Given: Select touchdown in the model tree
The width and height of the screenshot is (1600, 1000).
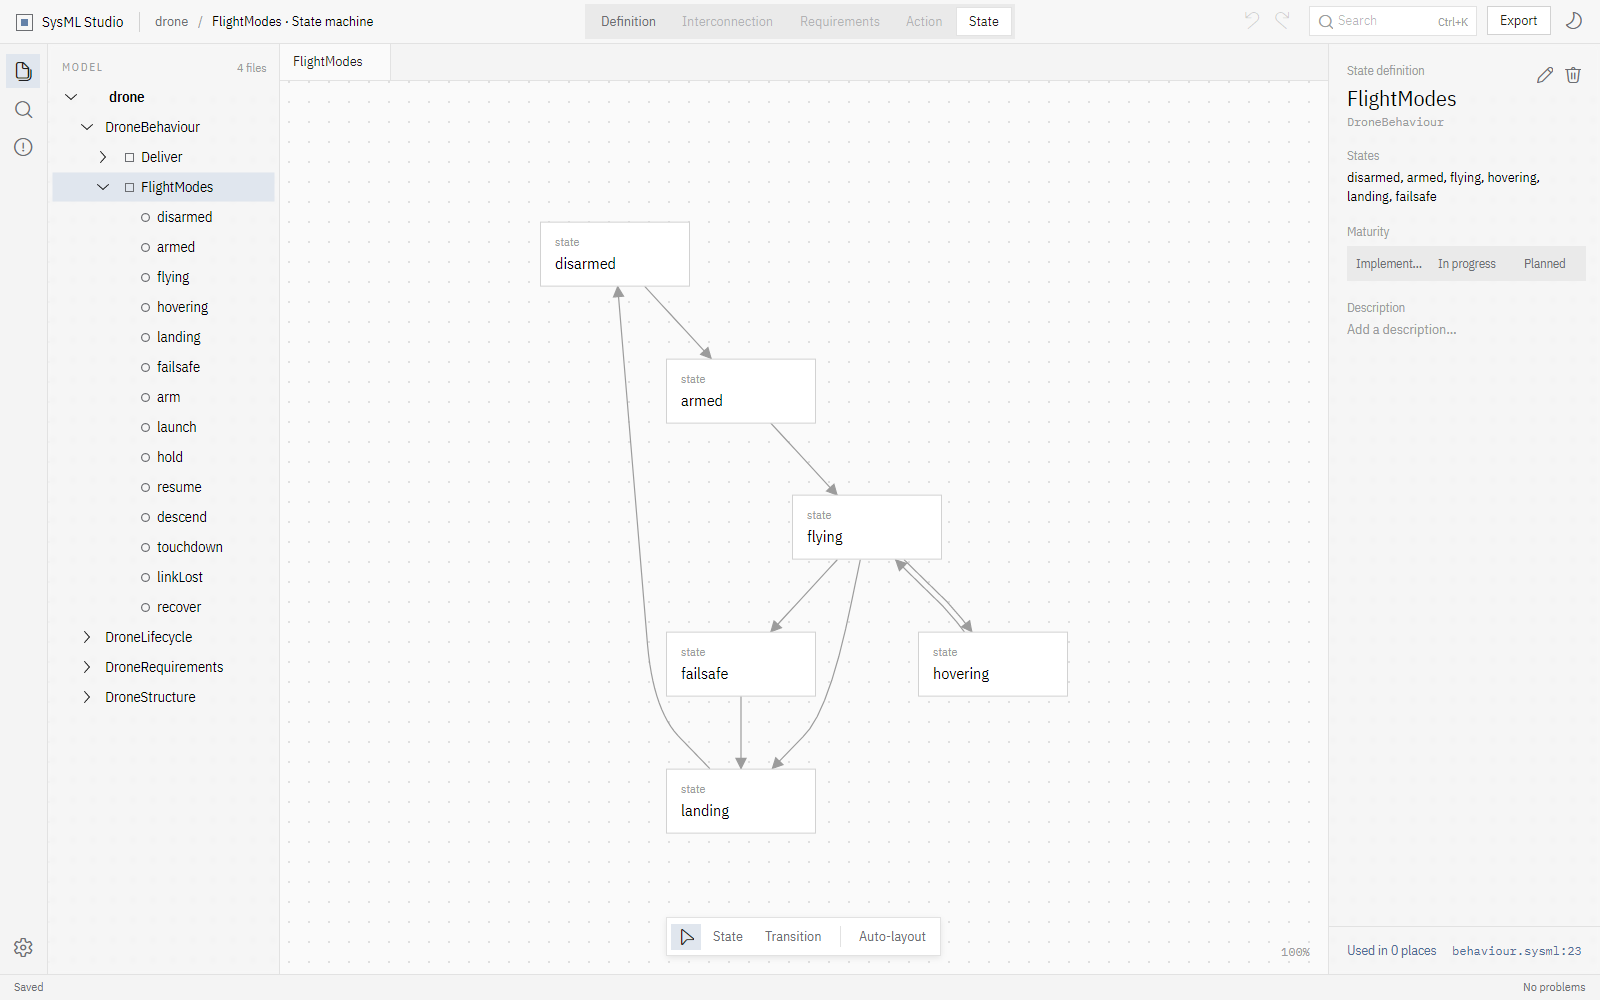Looking at the screenshot, I should [164, 547].
